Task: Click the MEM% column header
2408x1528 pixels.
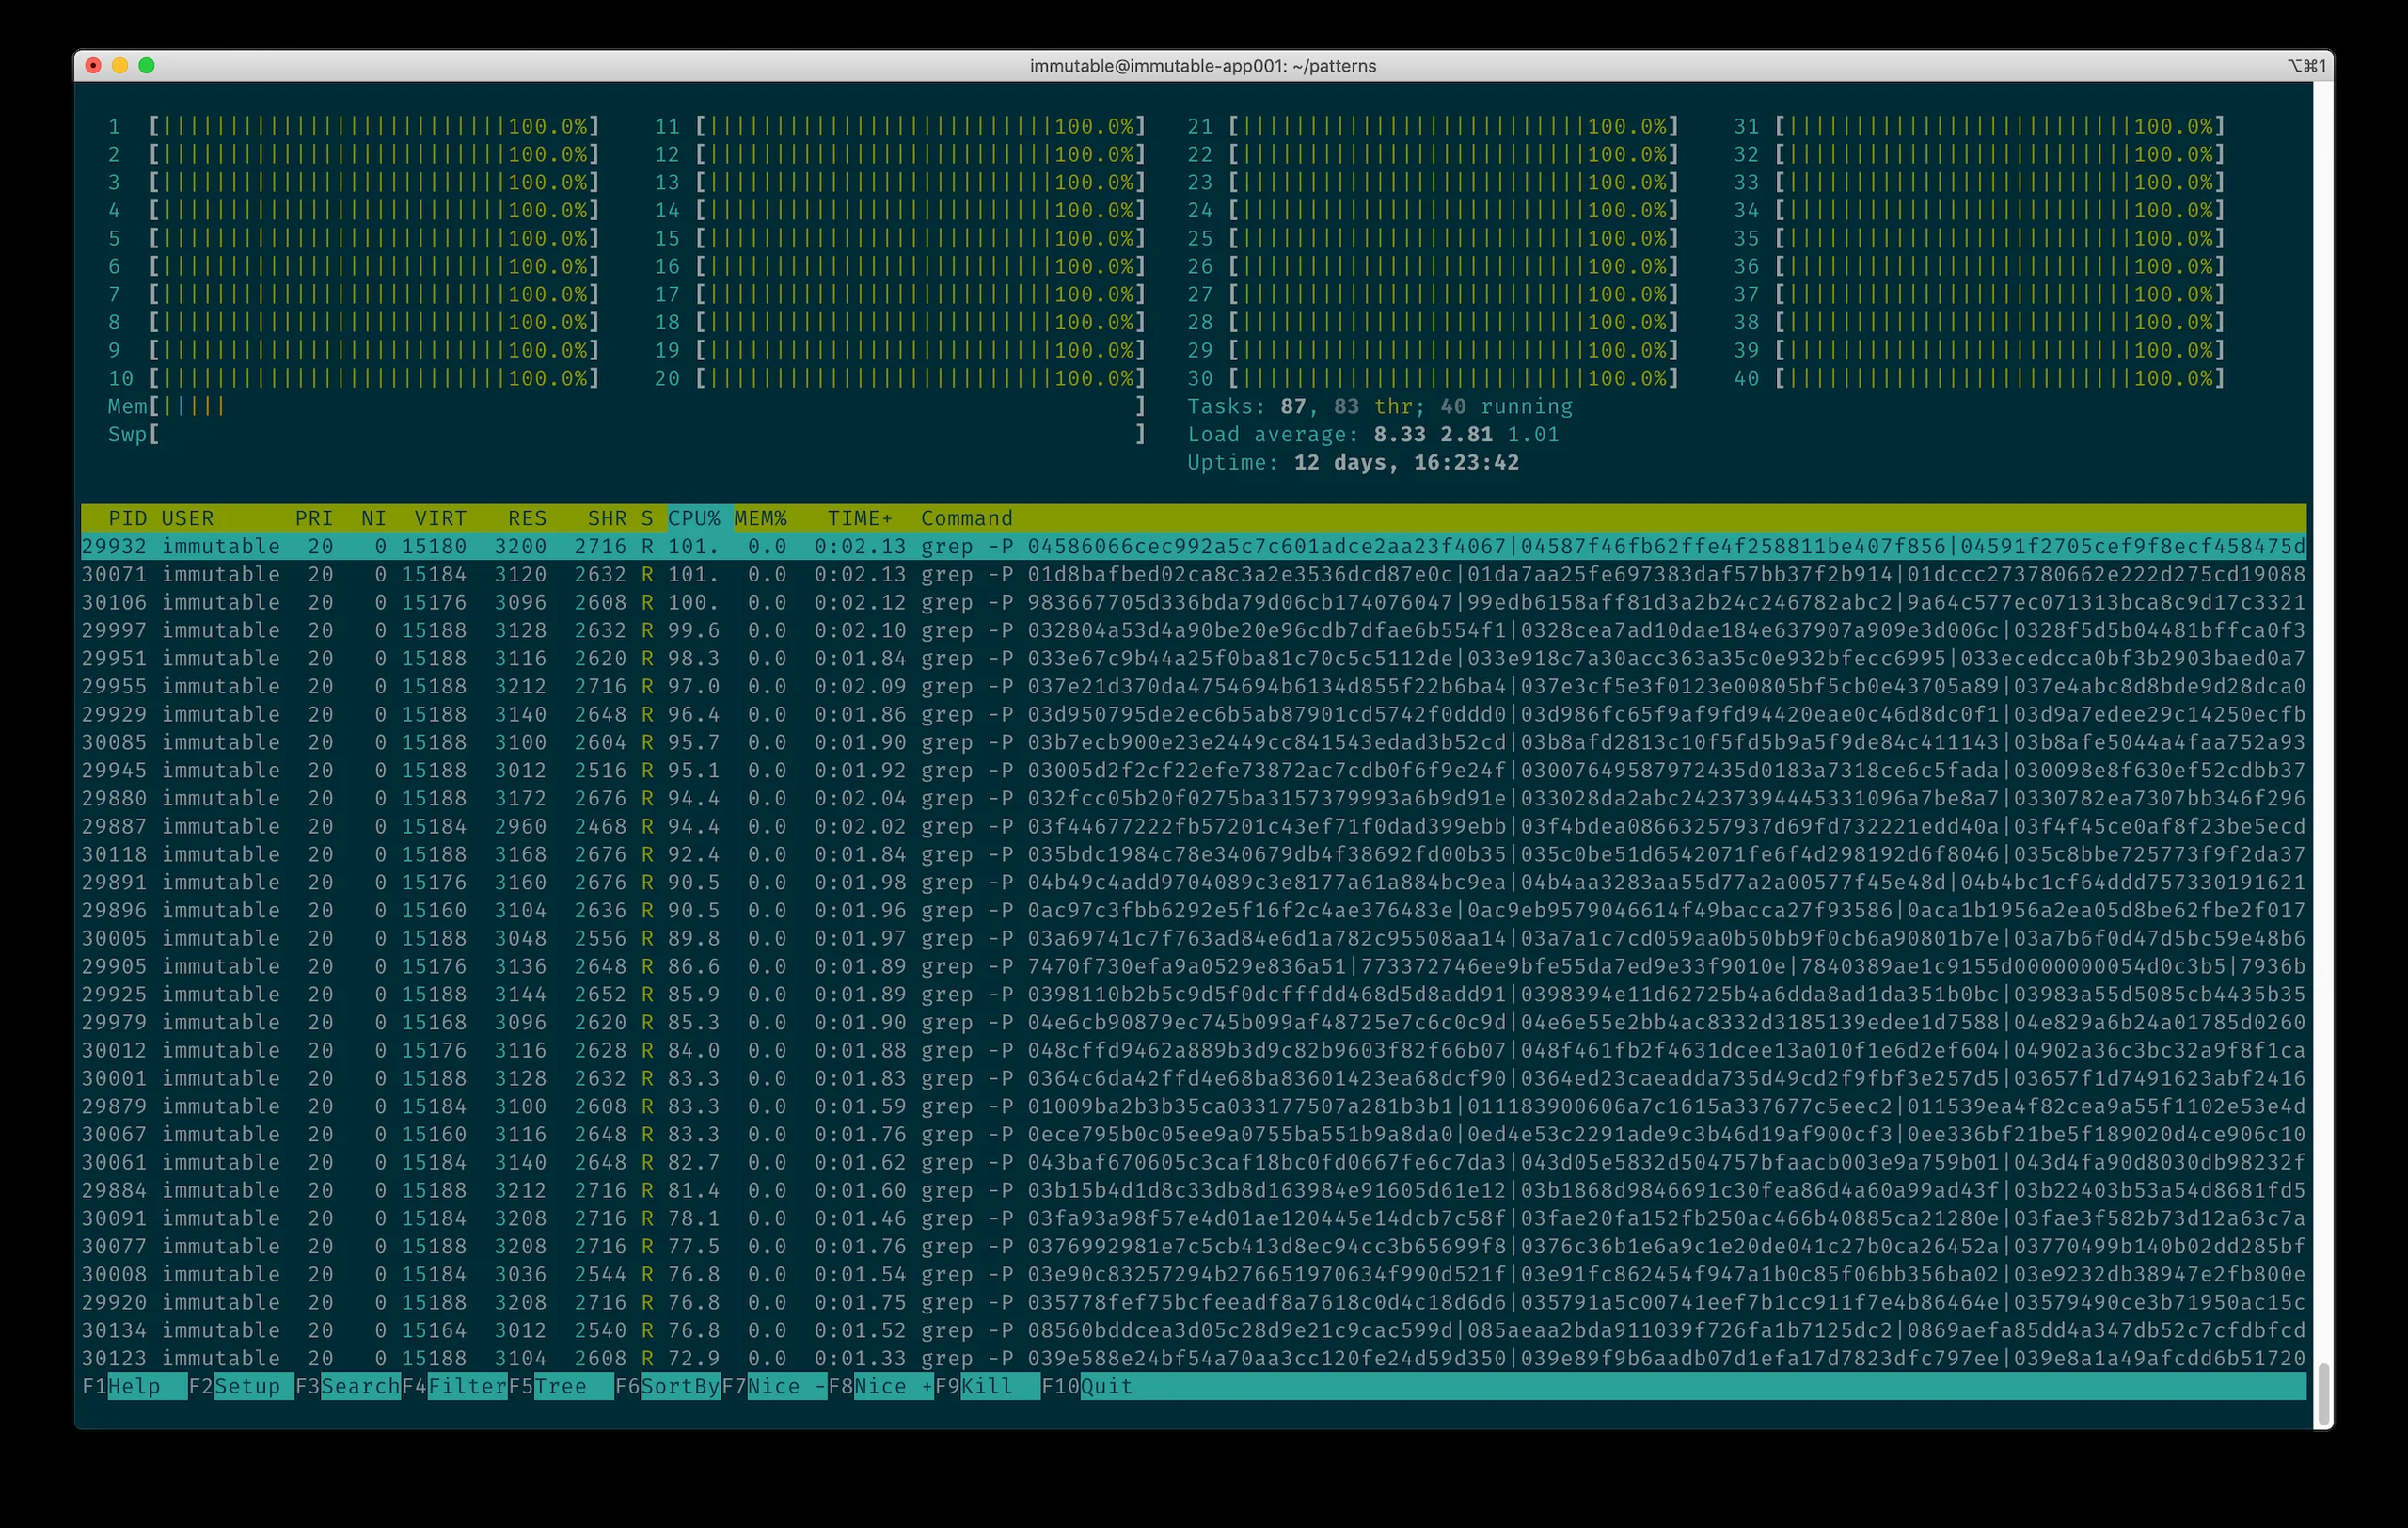Action: coord(761,518)
